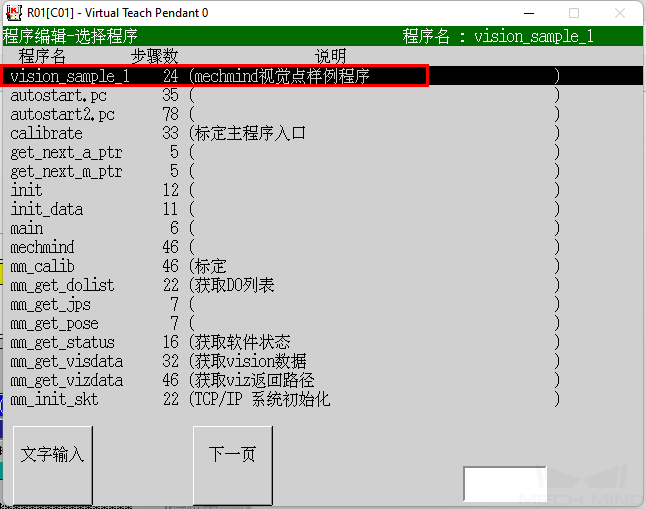The image size is (646, 509).
Task: Go to next page with 下一页
Action: [x=233, y=465]
